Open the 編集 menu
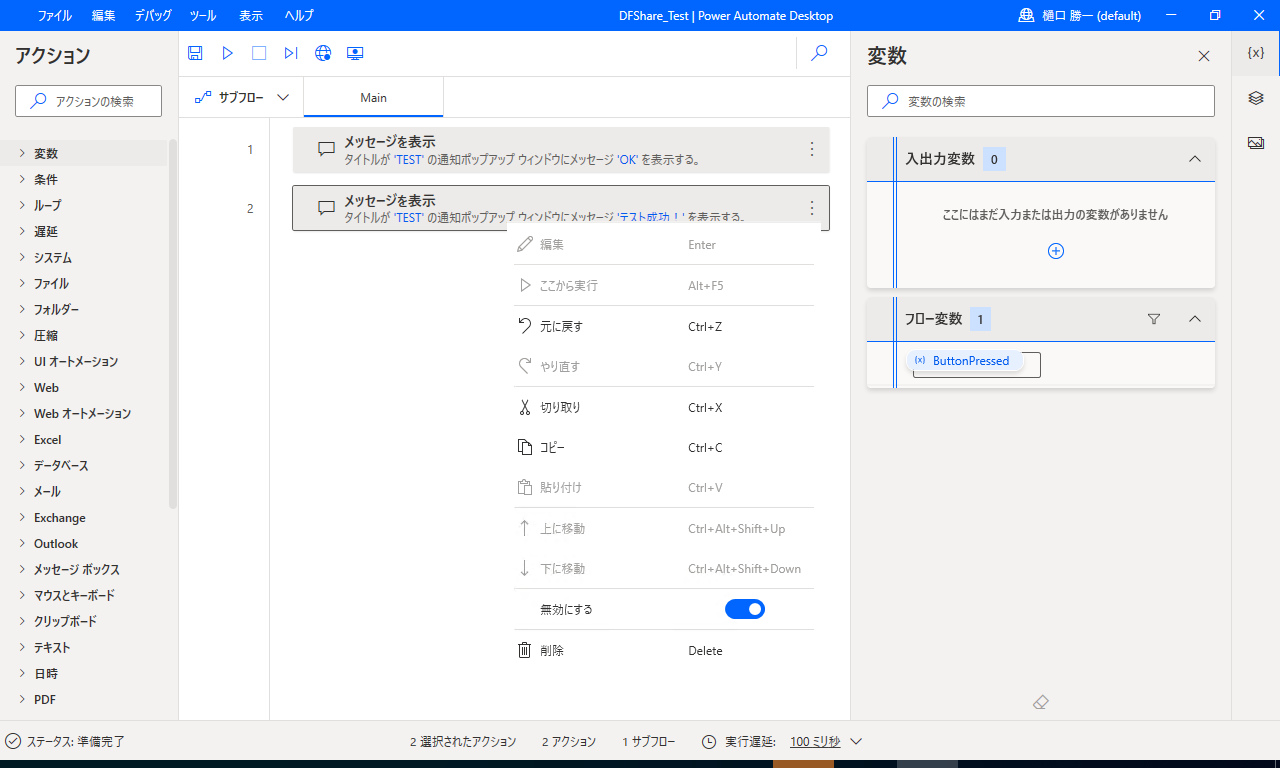1280x768 pixels. [104, 15]
